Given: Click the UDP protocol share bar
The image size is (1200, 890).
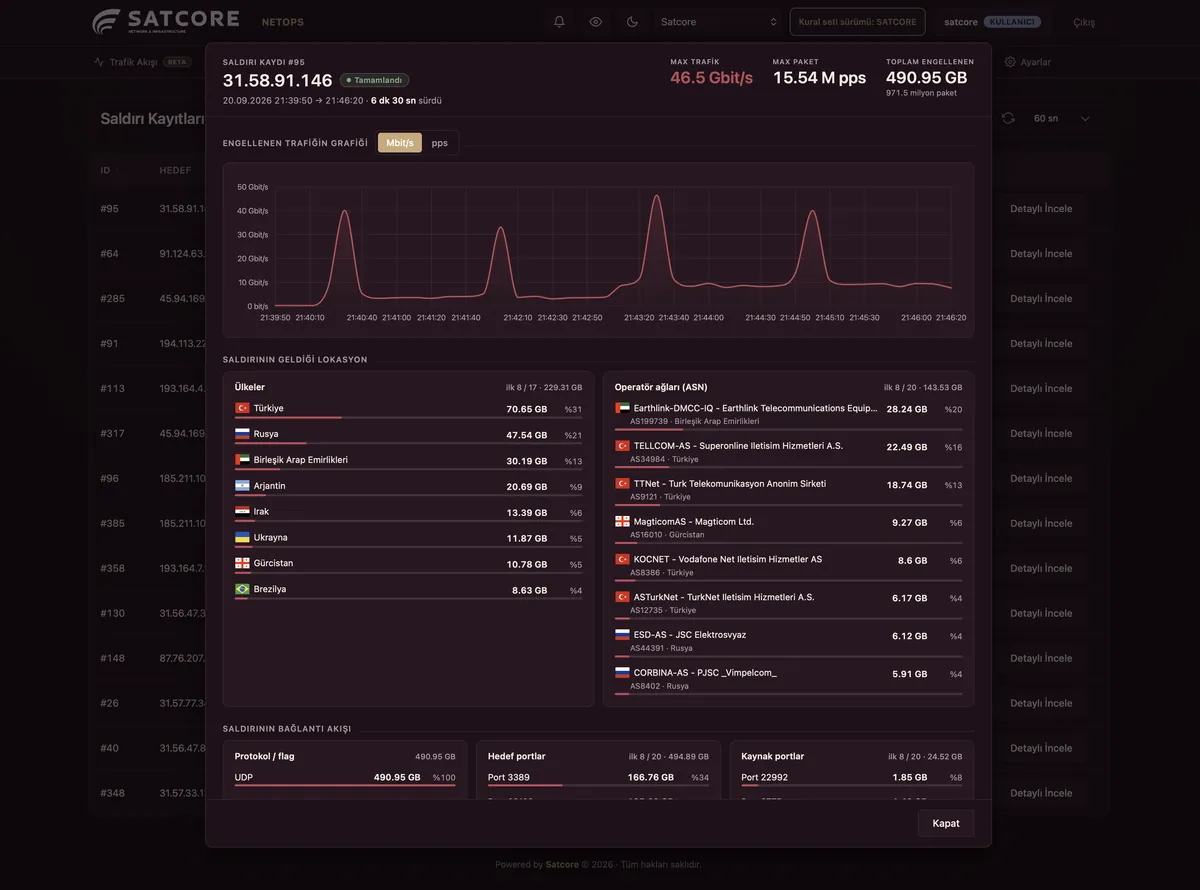Looking at the screenshot, I should coord(345,786).
